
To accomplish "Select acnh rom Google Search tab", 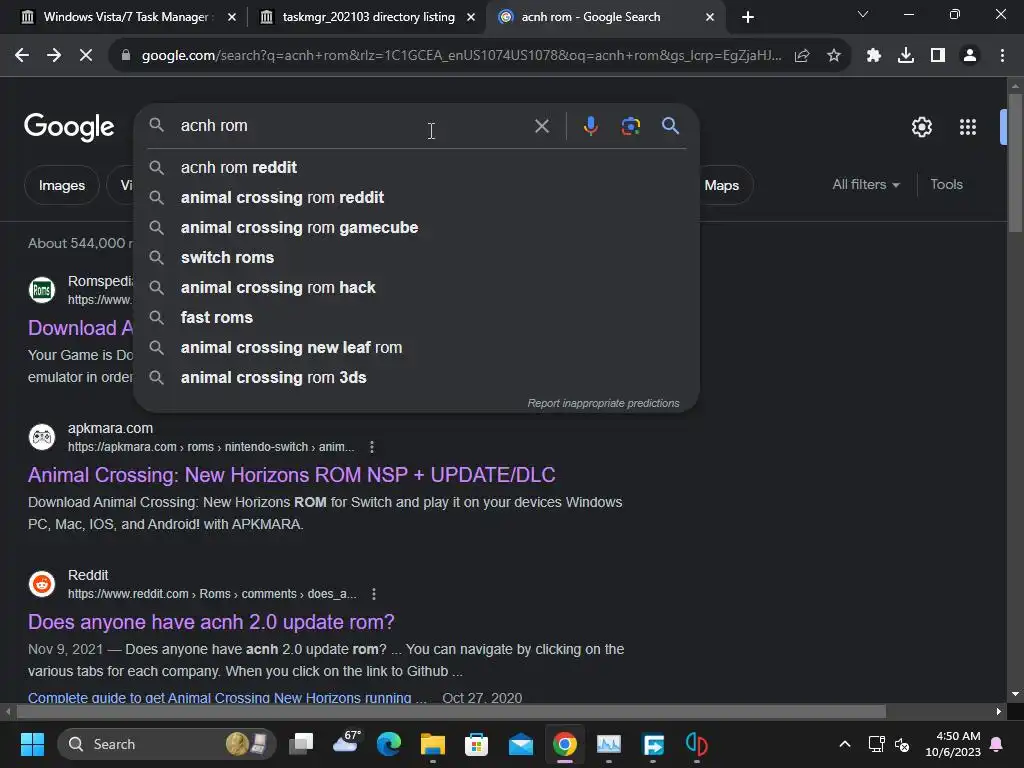I will click(x=590, y=17).
